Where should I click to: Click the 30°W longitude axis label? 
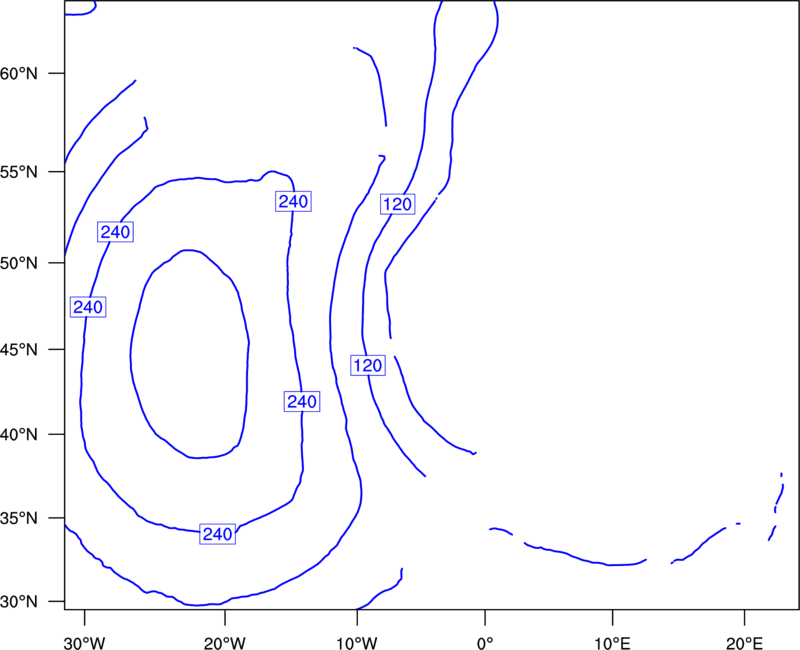pos(85,643)
